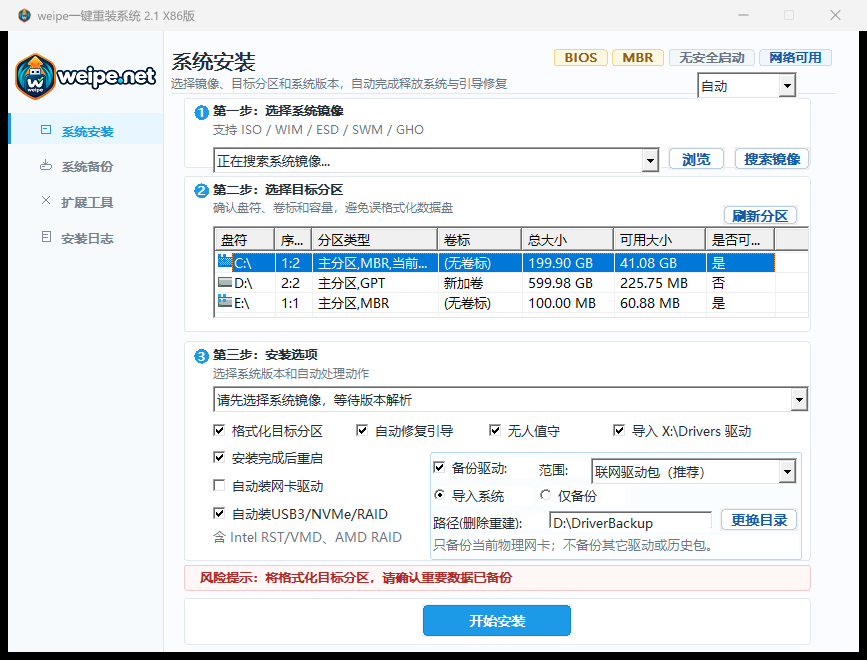Click the 开始安装 button

tap(497, 621)
